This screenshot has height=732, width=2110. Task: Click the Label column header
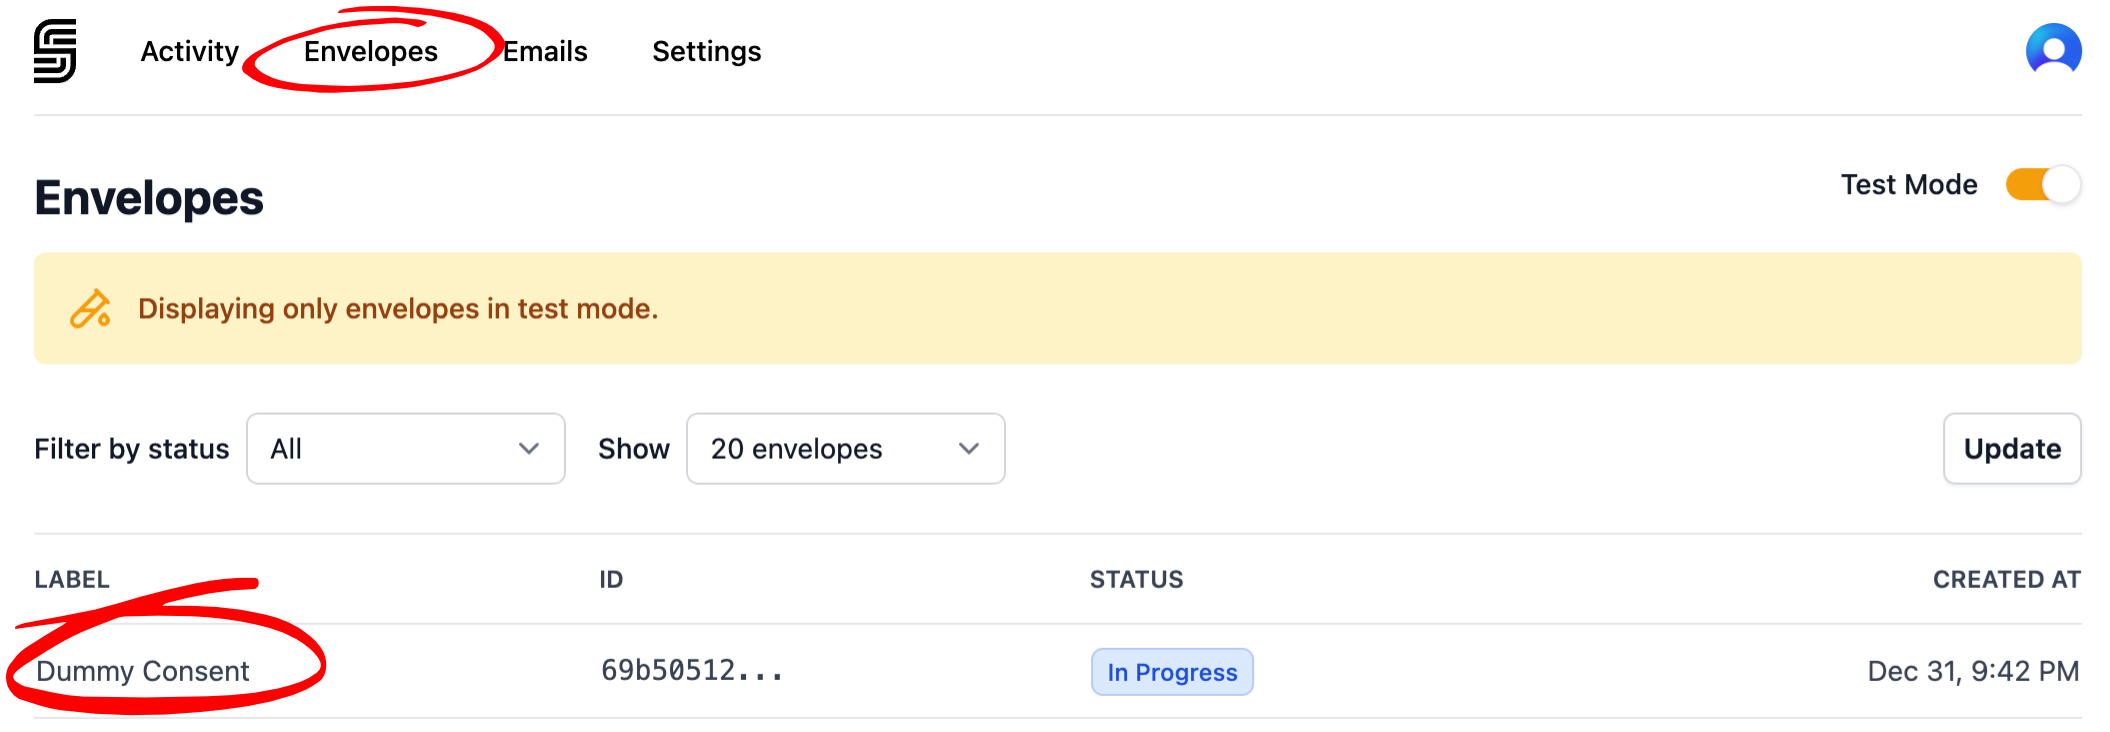[72, 580]
